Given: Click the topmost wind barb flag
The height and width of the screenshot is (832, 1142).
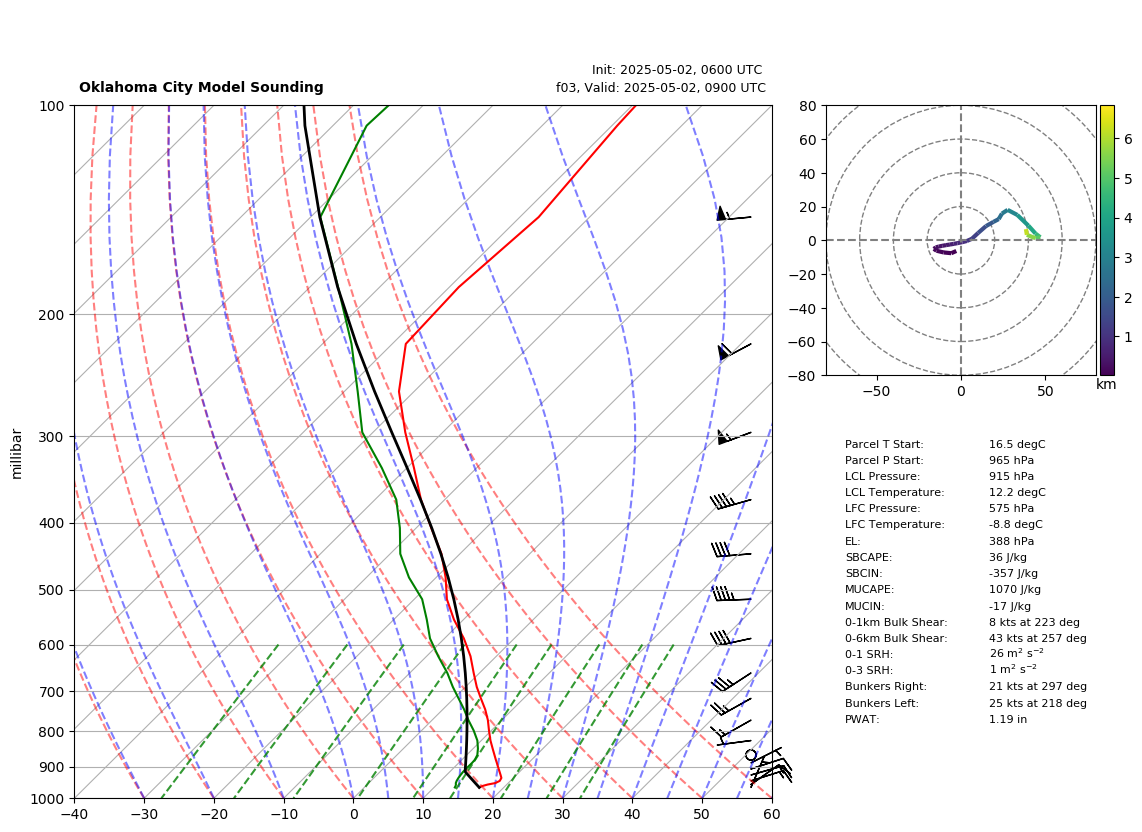Looking at the screenshot, I should (733, 214).
